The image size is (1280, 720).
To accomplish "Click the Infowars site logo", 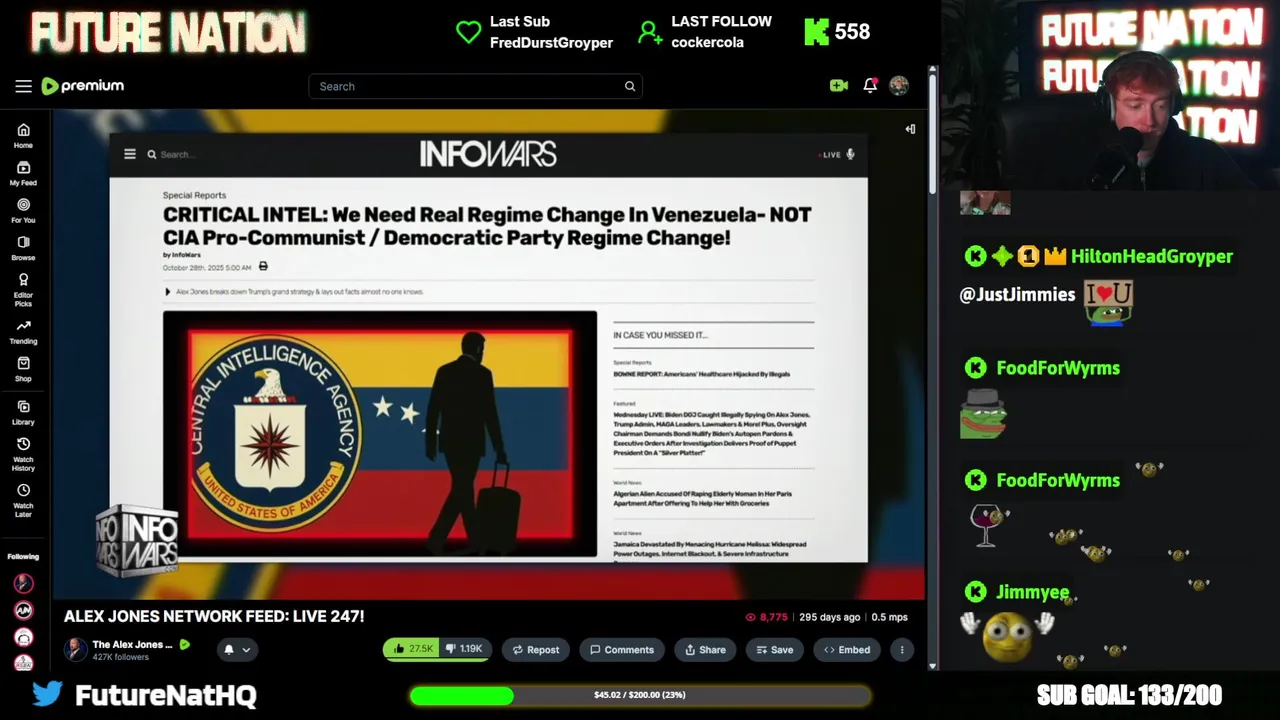I will point(488,154).
